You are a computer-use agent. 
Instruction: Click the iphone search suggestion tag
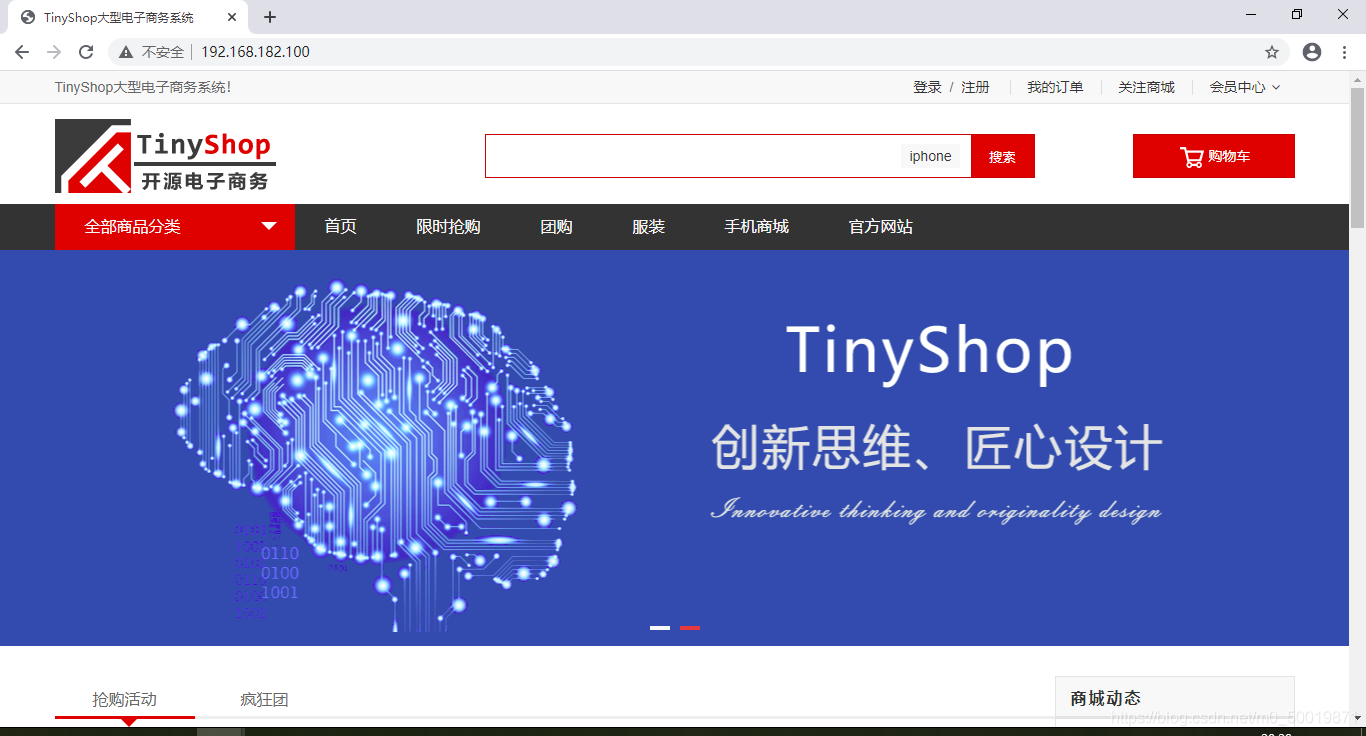click(x=930, y=156)
